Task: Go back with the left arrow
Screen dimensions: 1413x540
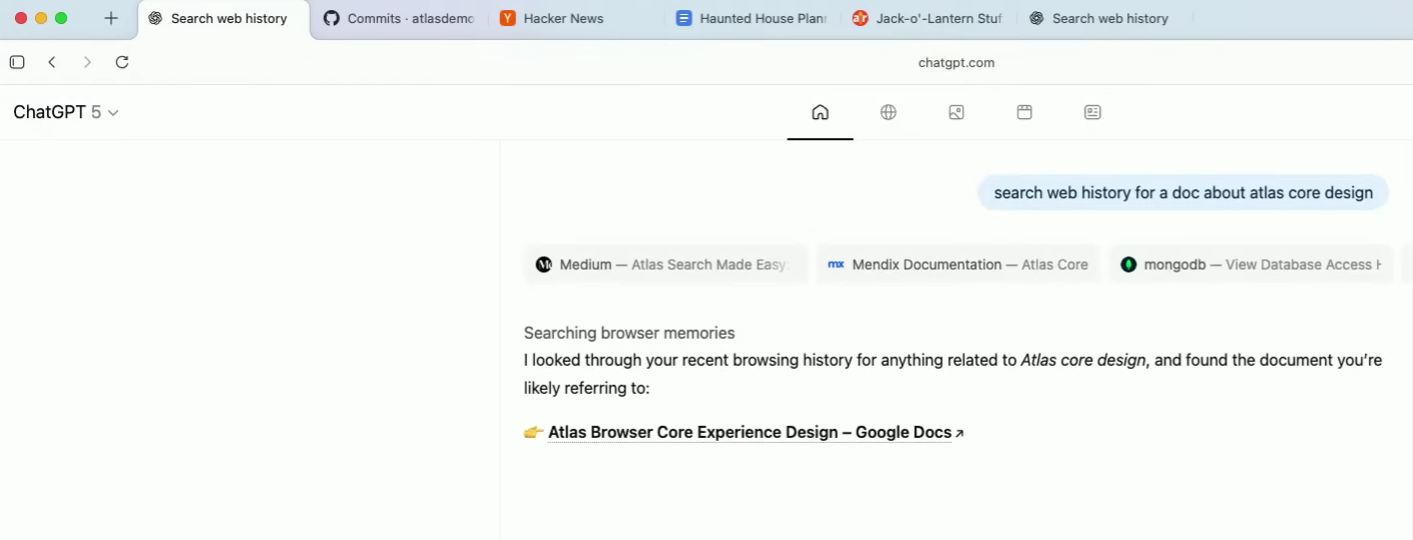Action: (x=52, y=62)
